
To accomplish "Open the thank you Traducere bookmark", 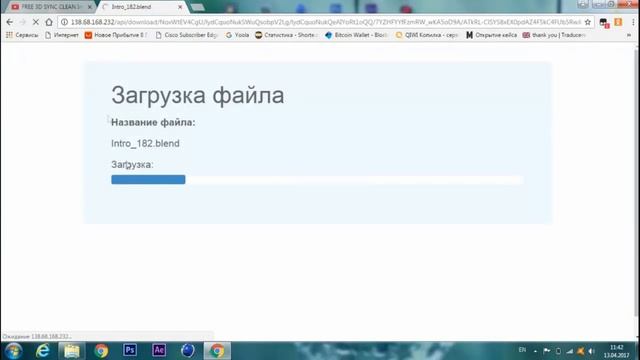I will click(555, 35).
